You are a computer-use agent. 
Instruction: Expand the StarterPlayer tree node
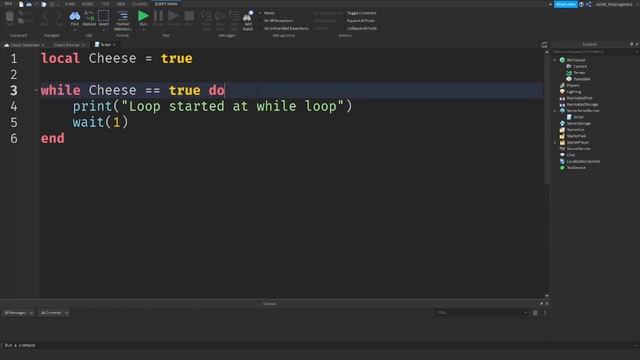[555, 142]
